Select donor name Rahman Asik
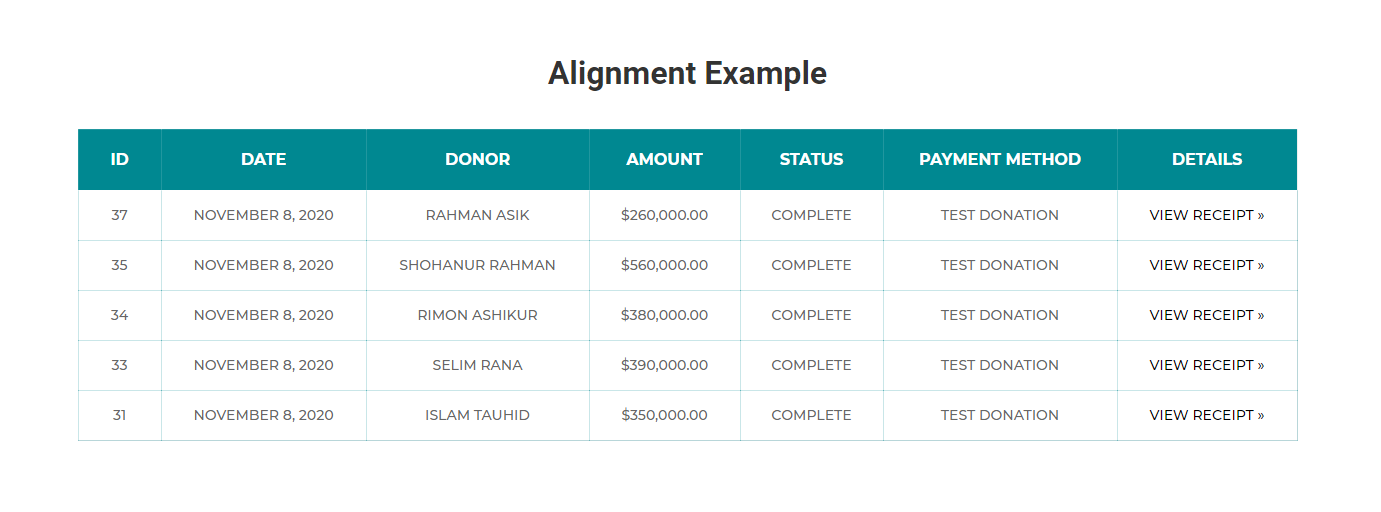1381x512 pixels. coord(478,215)
